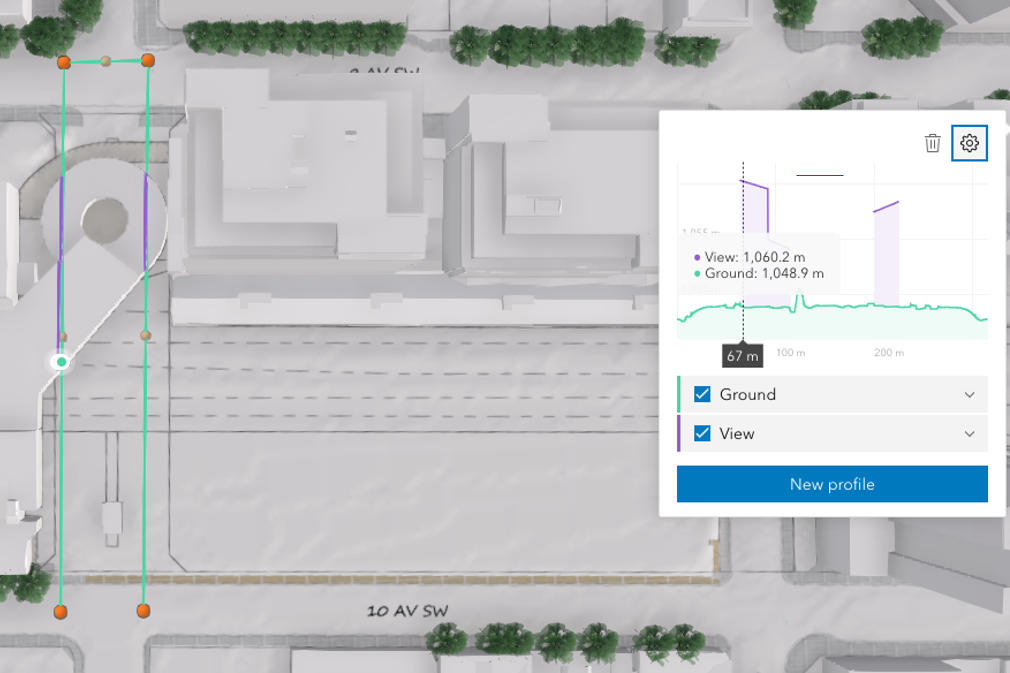The height and width of the screenshot is (673, 1010).
Task: Click the trash icon to delete the profile
Action: click(932, 143)
